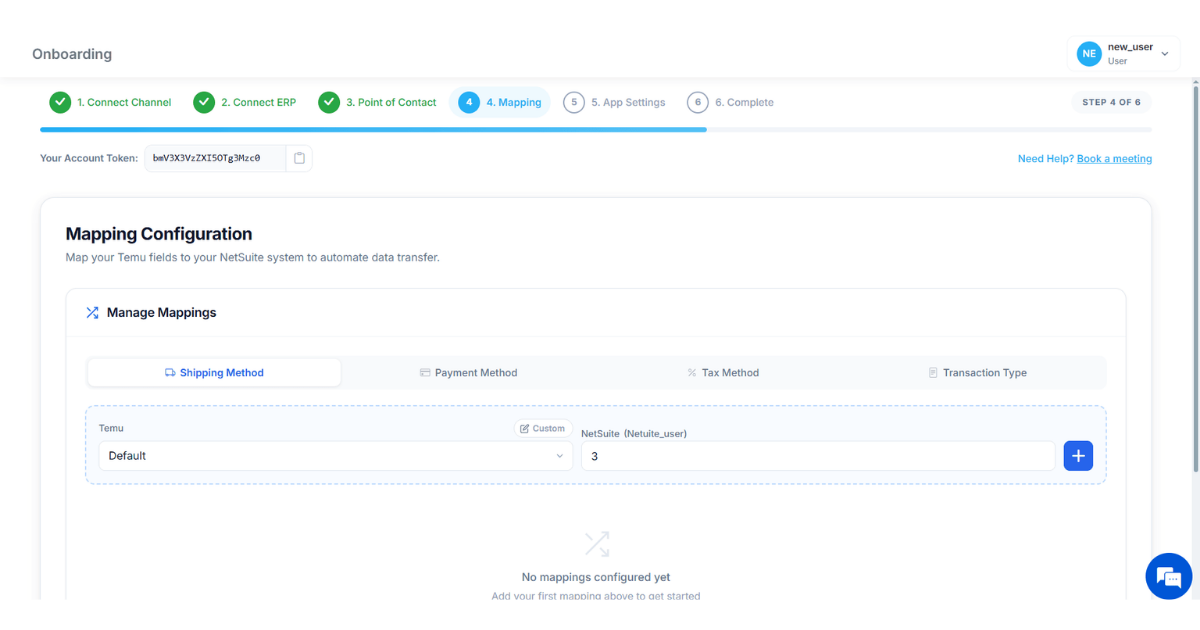Screen dimensions: 1200x630
Task: Click the page vertical scrollbar
Action: tap(1195, 280)
